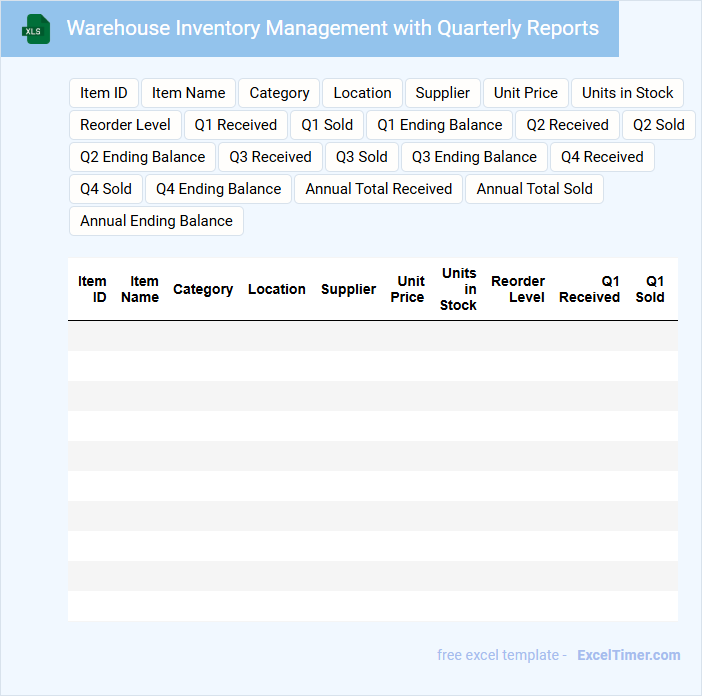The width and height of the screenshot is (702, 696).
Task: Click the first empty table row
Action: point(372,336)
